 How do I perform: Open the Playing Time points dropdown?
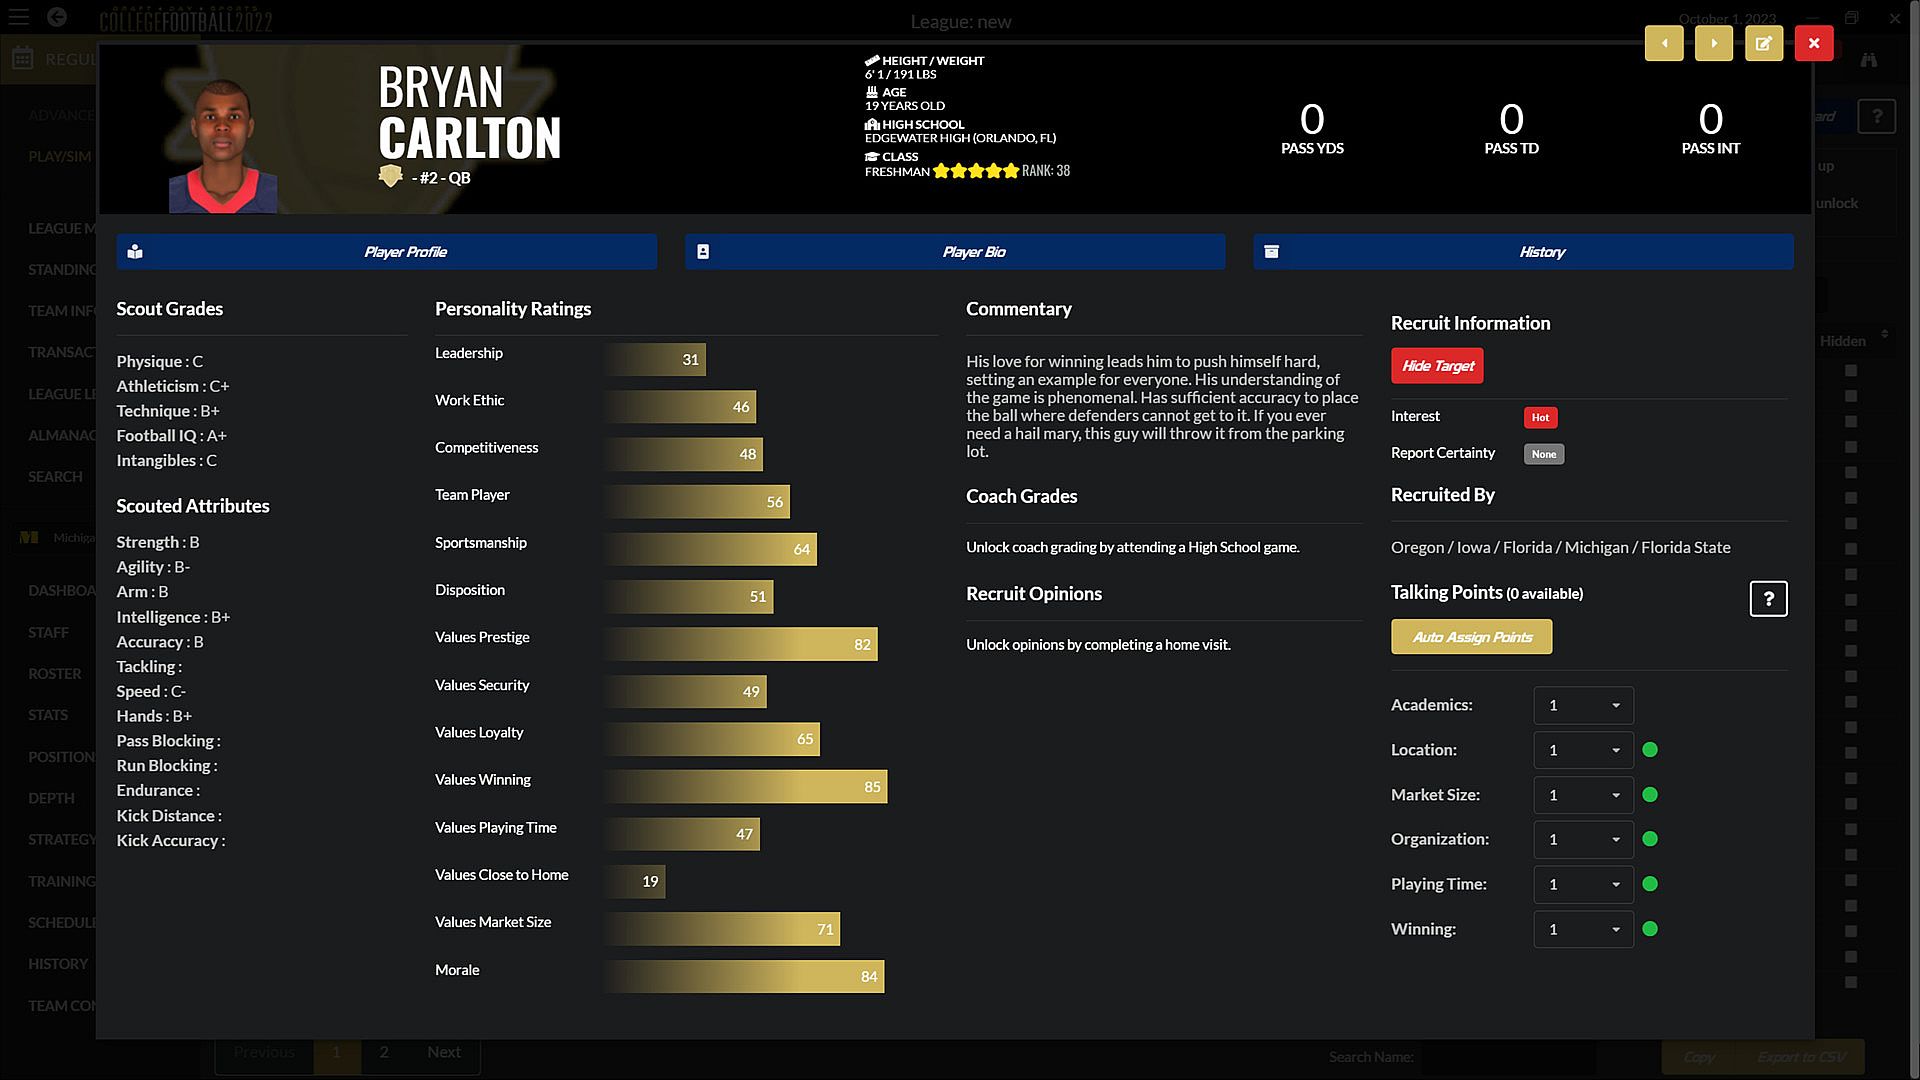(1583, 884)
